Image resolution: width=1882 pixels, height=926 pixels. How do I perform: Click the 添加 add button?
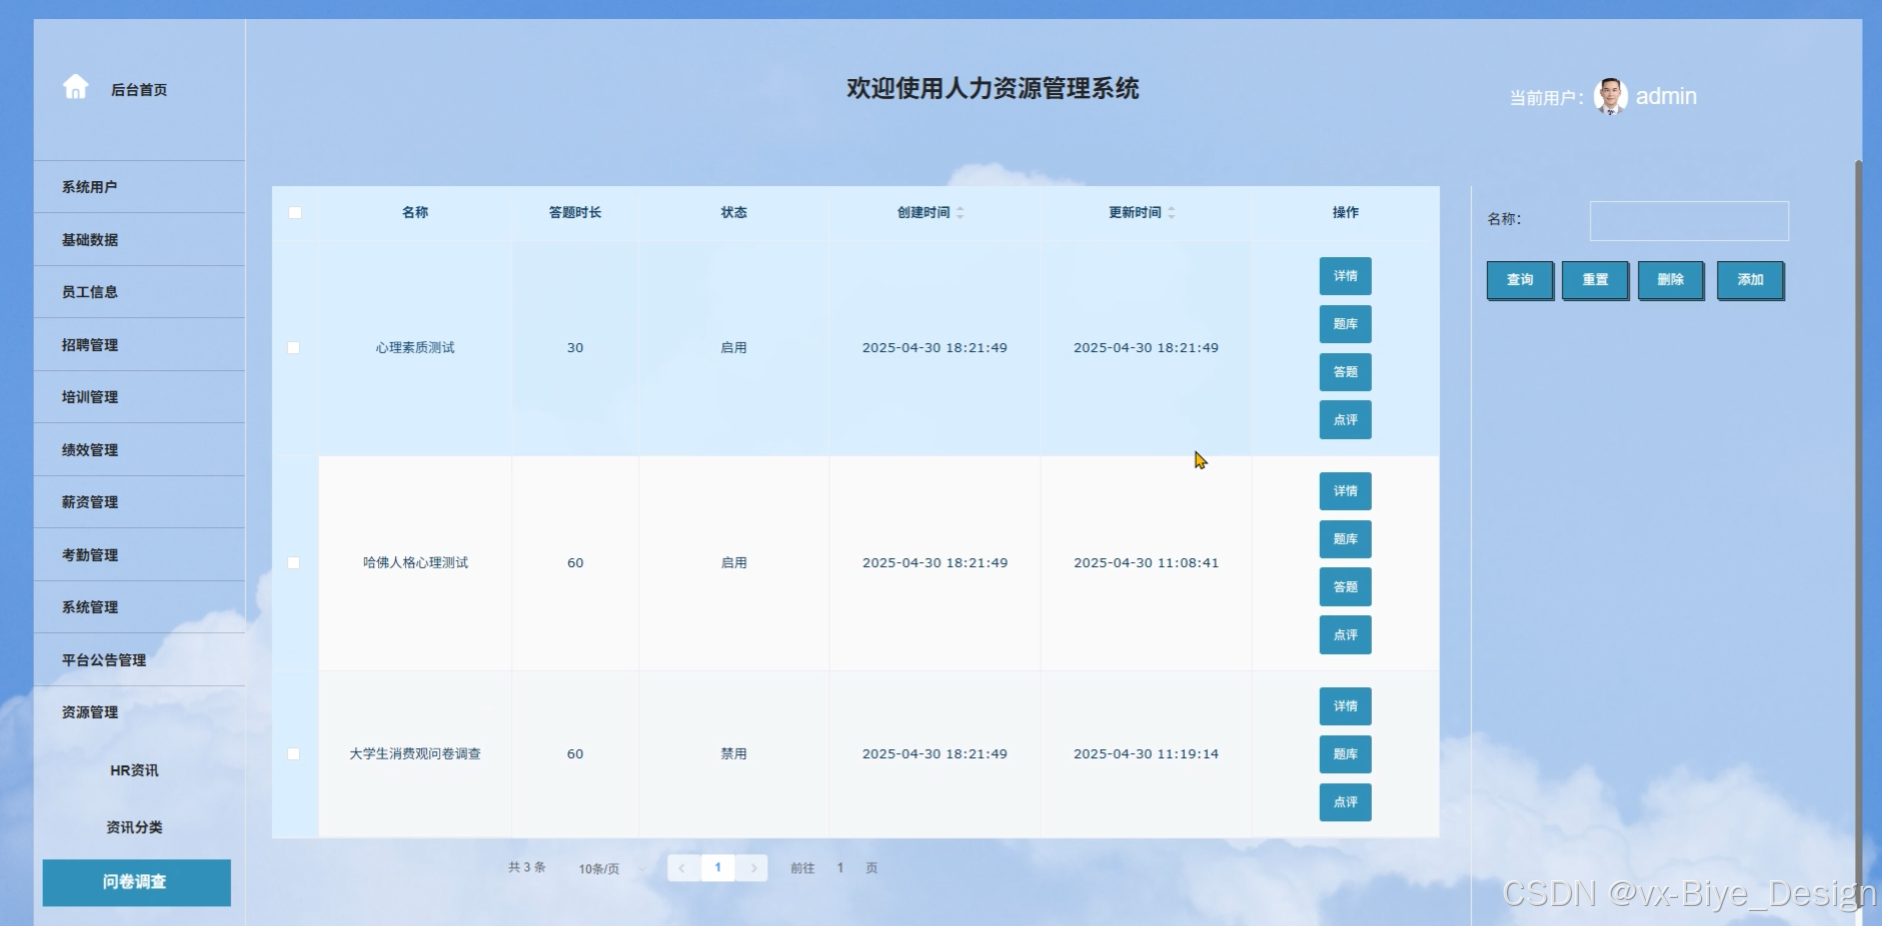pyautogui.click(x=1750, y=280)
